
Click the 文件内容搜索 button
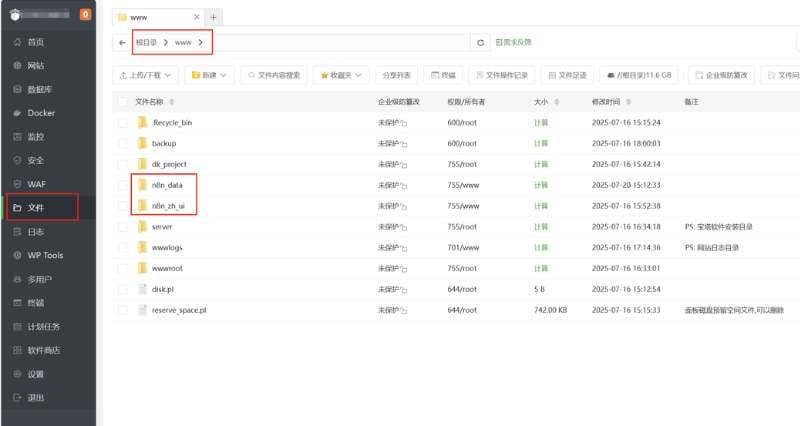(274, 75)
